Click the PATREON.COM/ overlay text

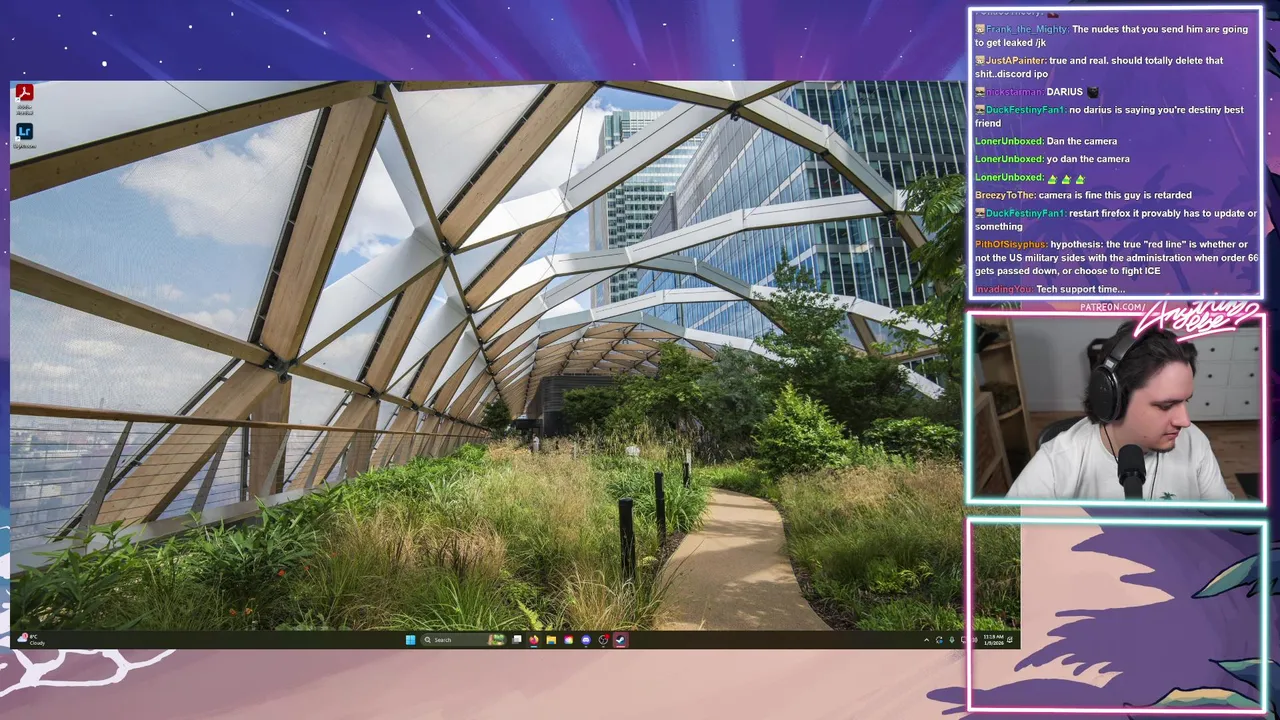(x=1113, y=308)
